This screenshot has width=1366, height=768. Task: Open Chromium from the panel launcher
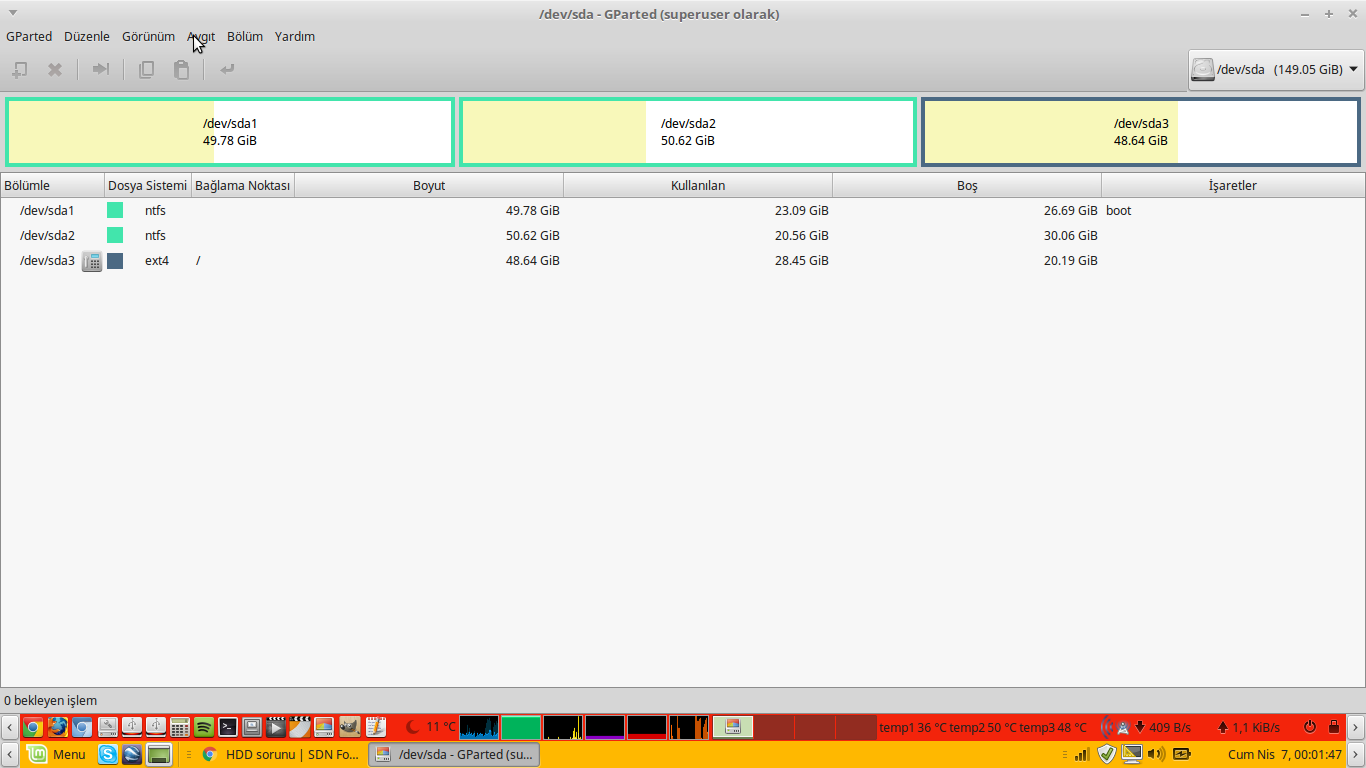(x=82, y=727)
